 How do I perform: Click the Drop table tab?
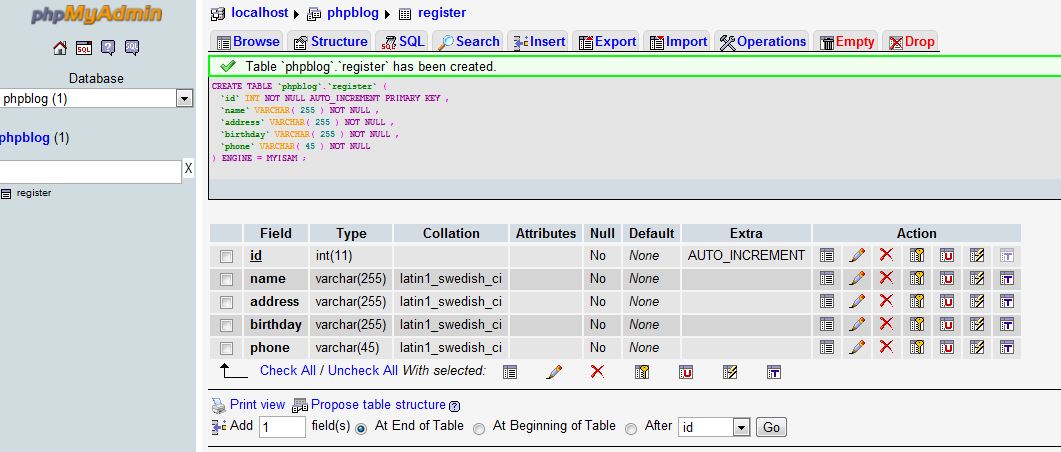coord(911,42)
